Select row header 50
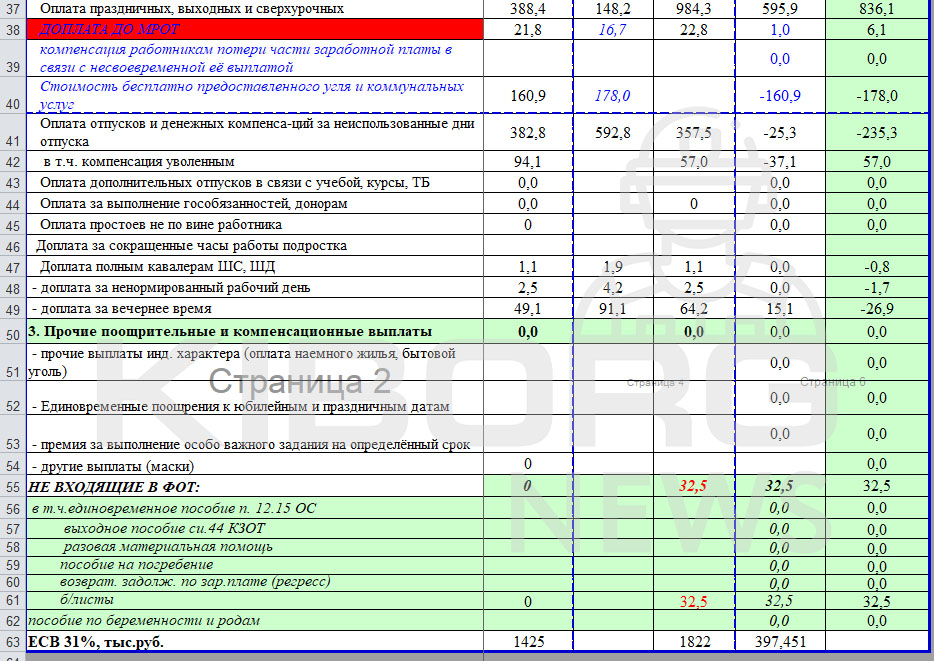 pos(13,332)
